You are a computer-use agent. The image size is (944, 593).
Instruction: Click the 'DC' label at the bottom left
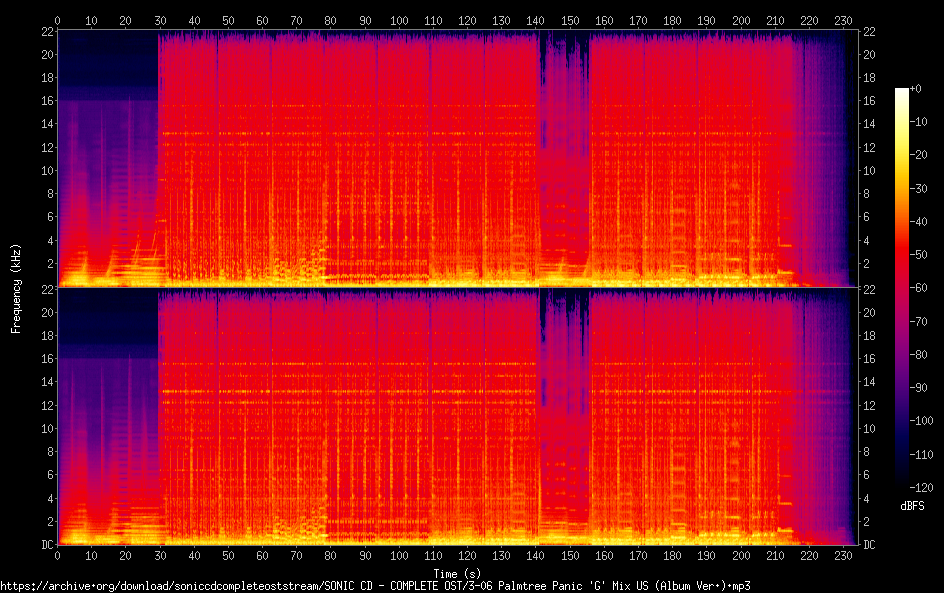tap(45, 545)
